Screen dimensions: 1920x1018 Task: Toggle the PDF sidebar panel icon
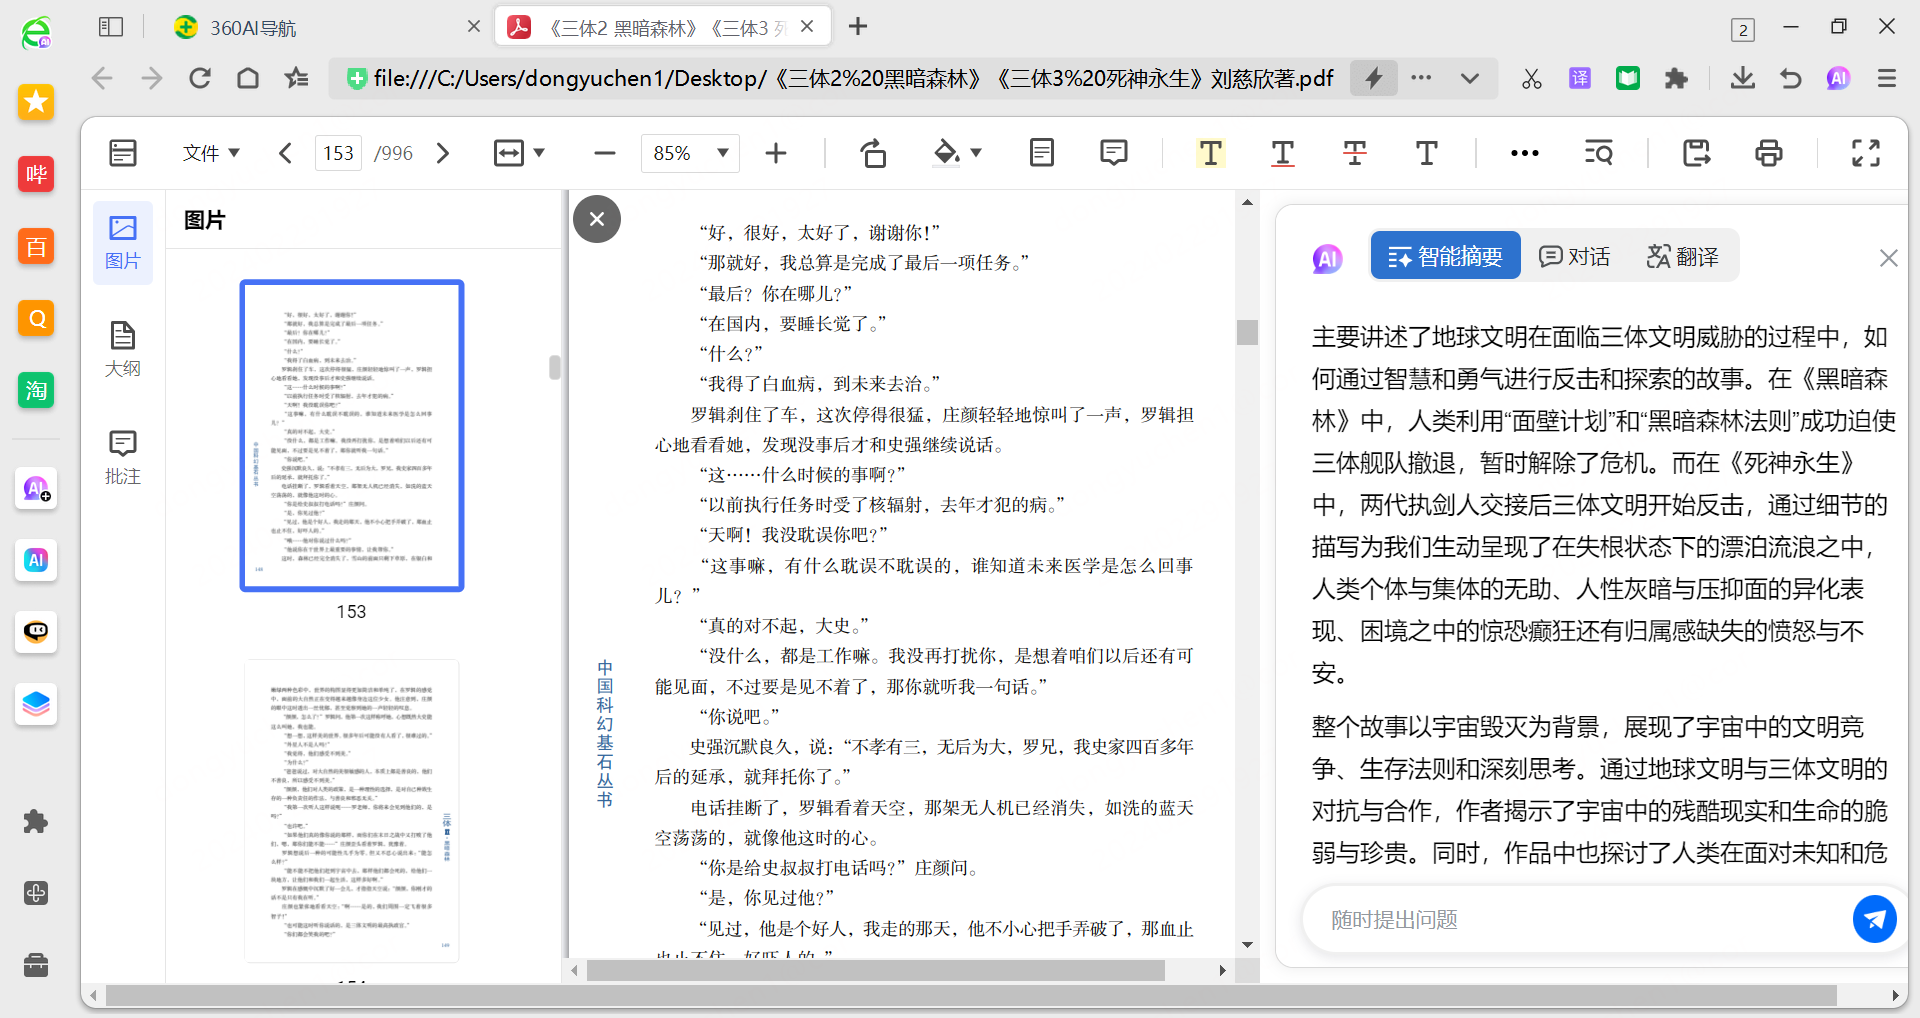pyautogui.click(x=123, y=153)
